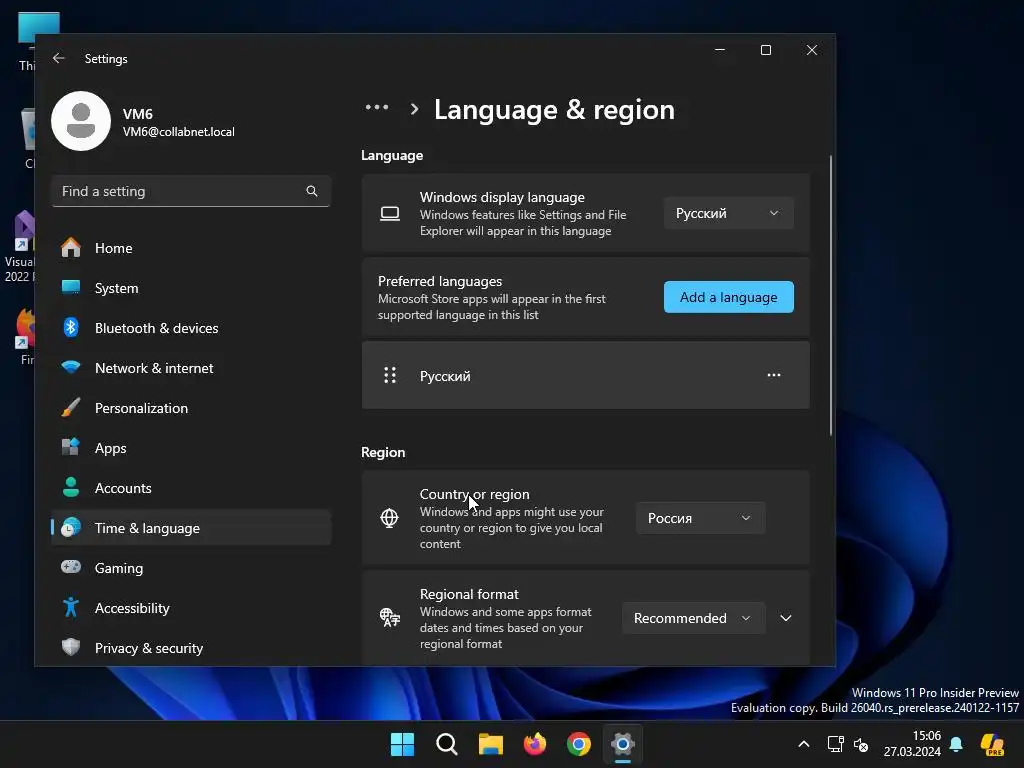Click the System monitor icon in sidebar
Image resolution: width=1024 pixels, height=768 pixels.
pos(71,287)
